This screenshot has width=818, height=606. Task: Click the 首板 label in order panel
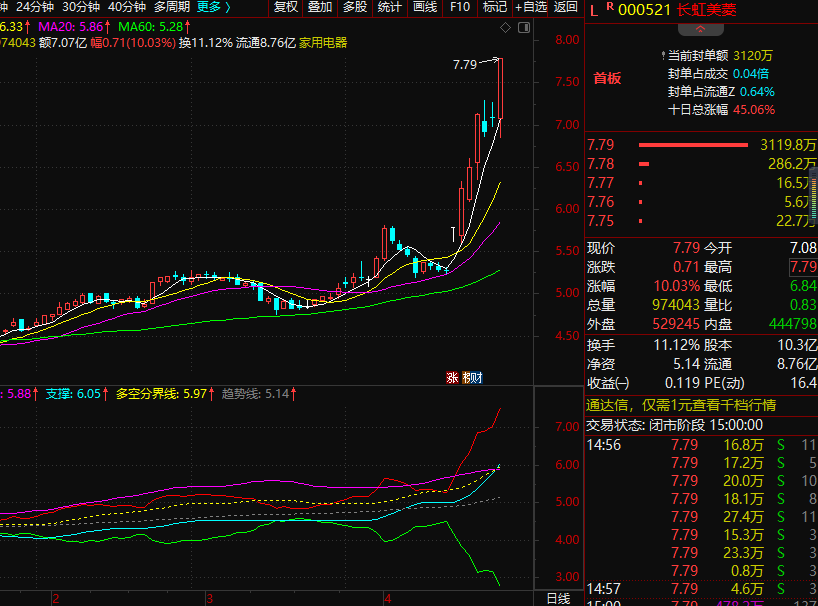(x=607, y=78)
